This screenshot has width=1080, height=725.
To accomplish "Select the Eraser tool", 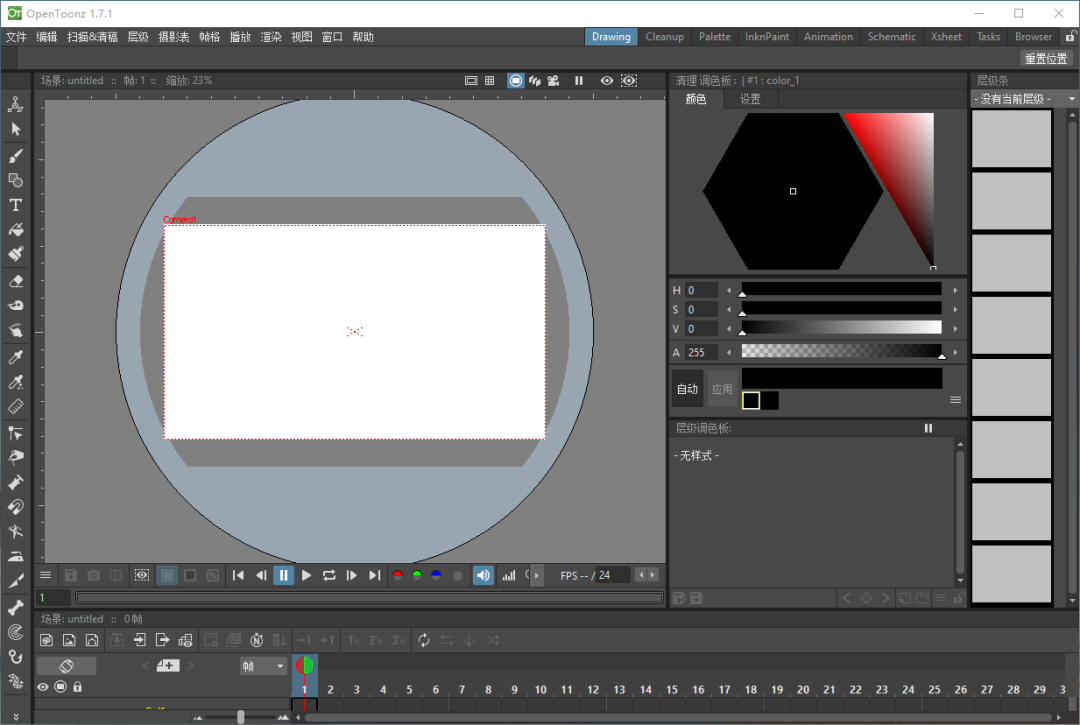I will click(15, 281).
